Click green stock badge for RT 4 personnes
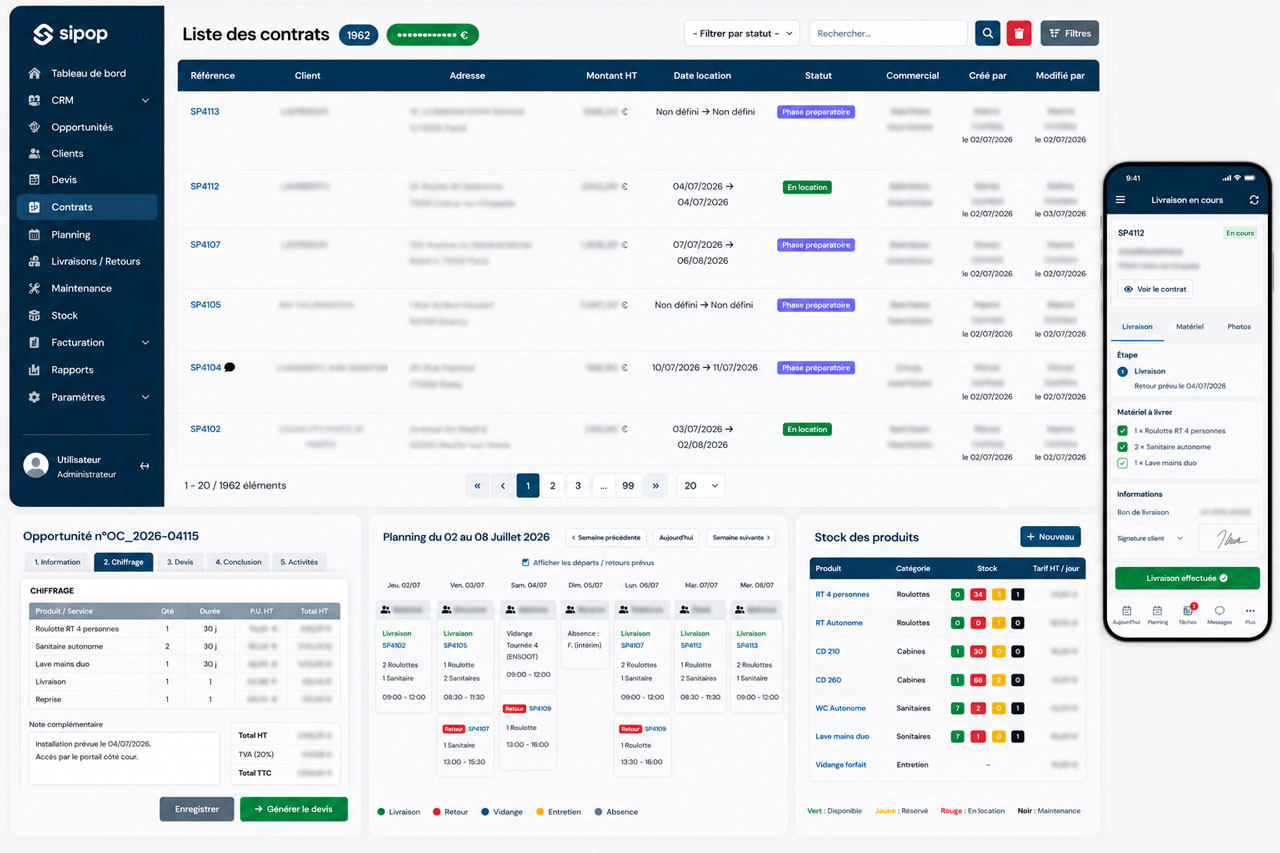 point(957,594)
